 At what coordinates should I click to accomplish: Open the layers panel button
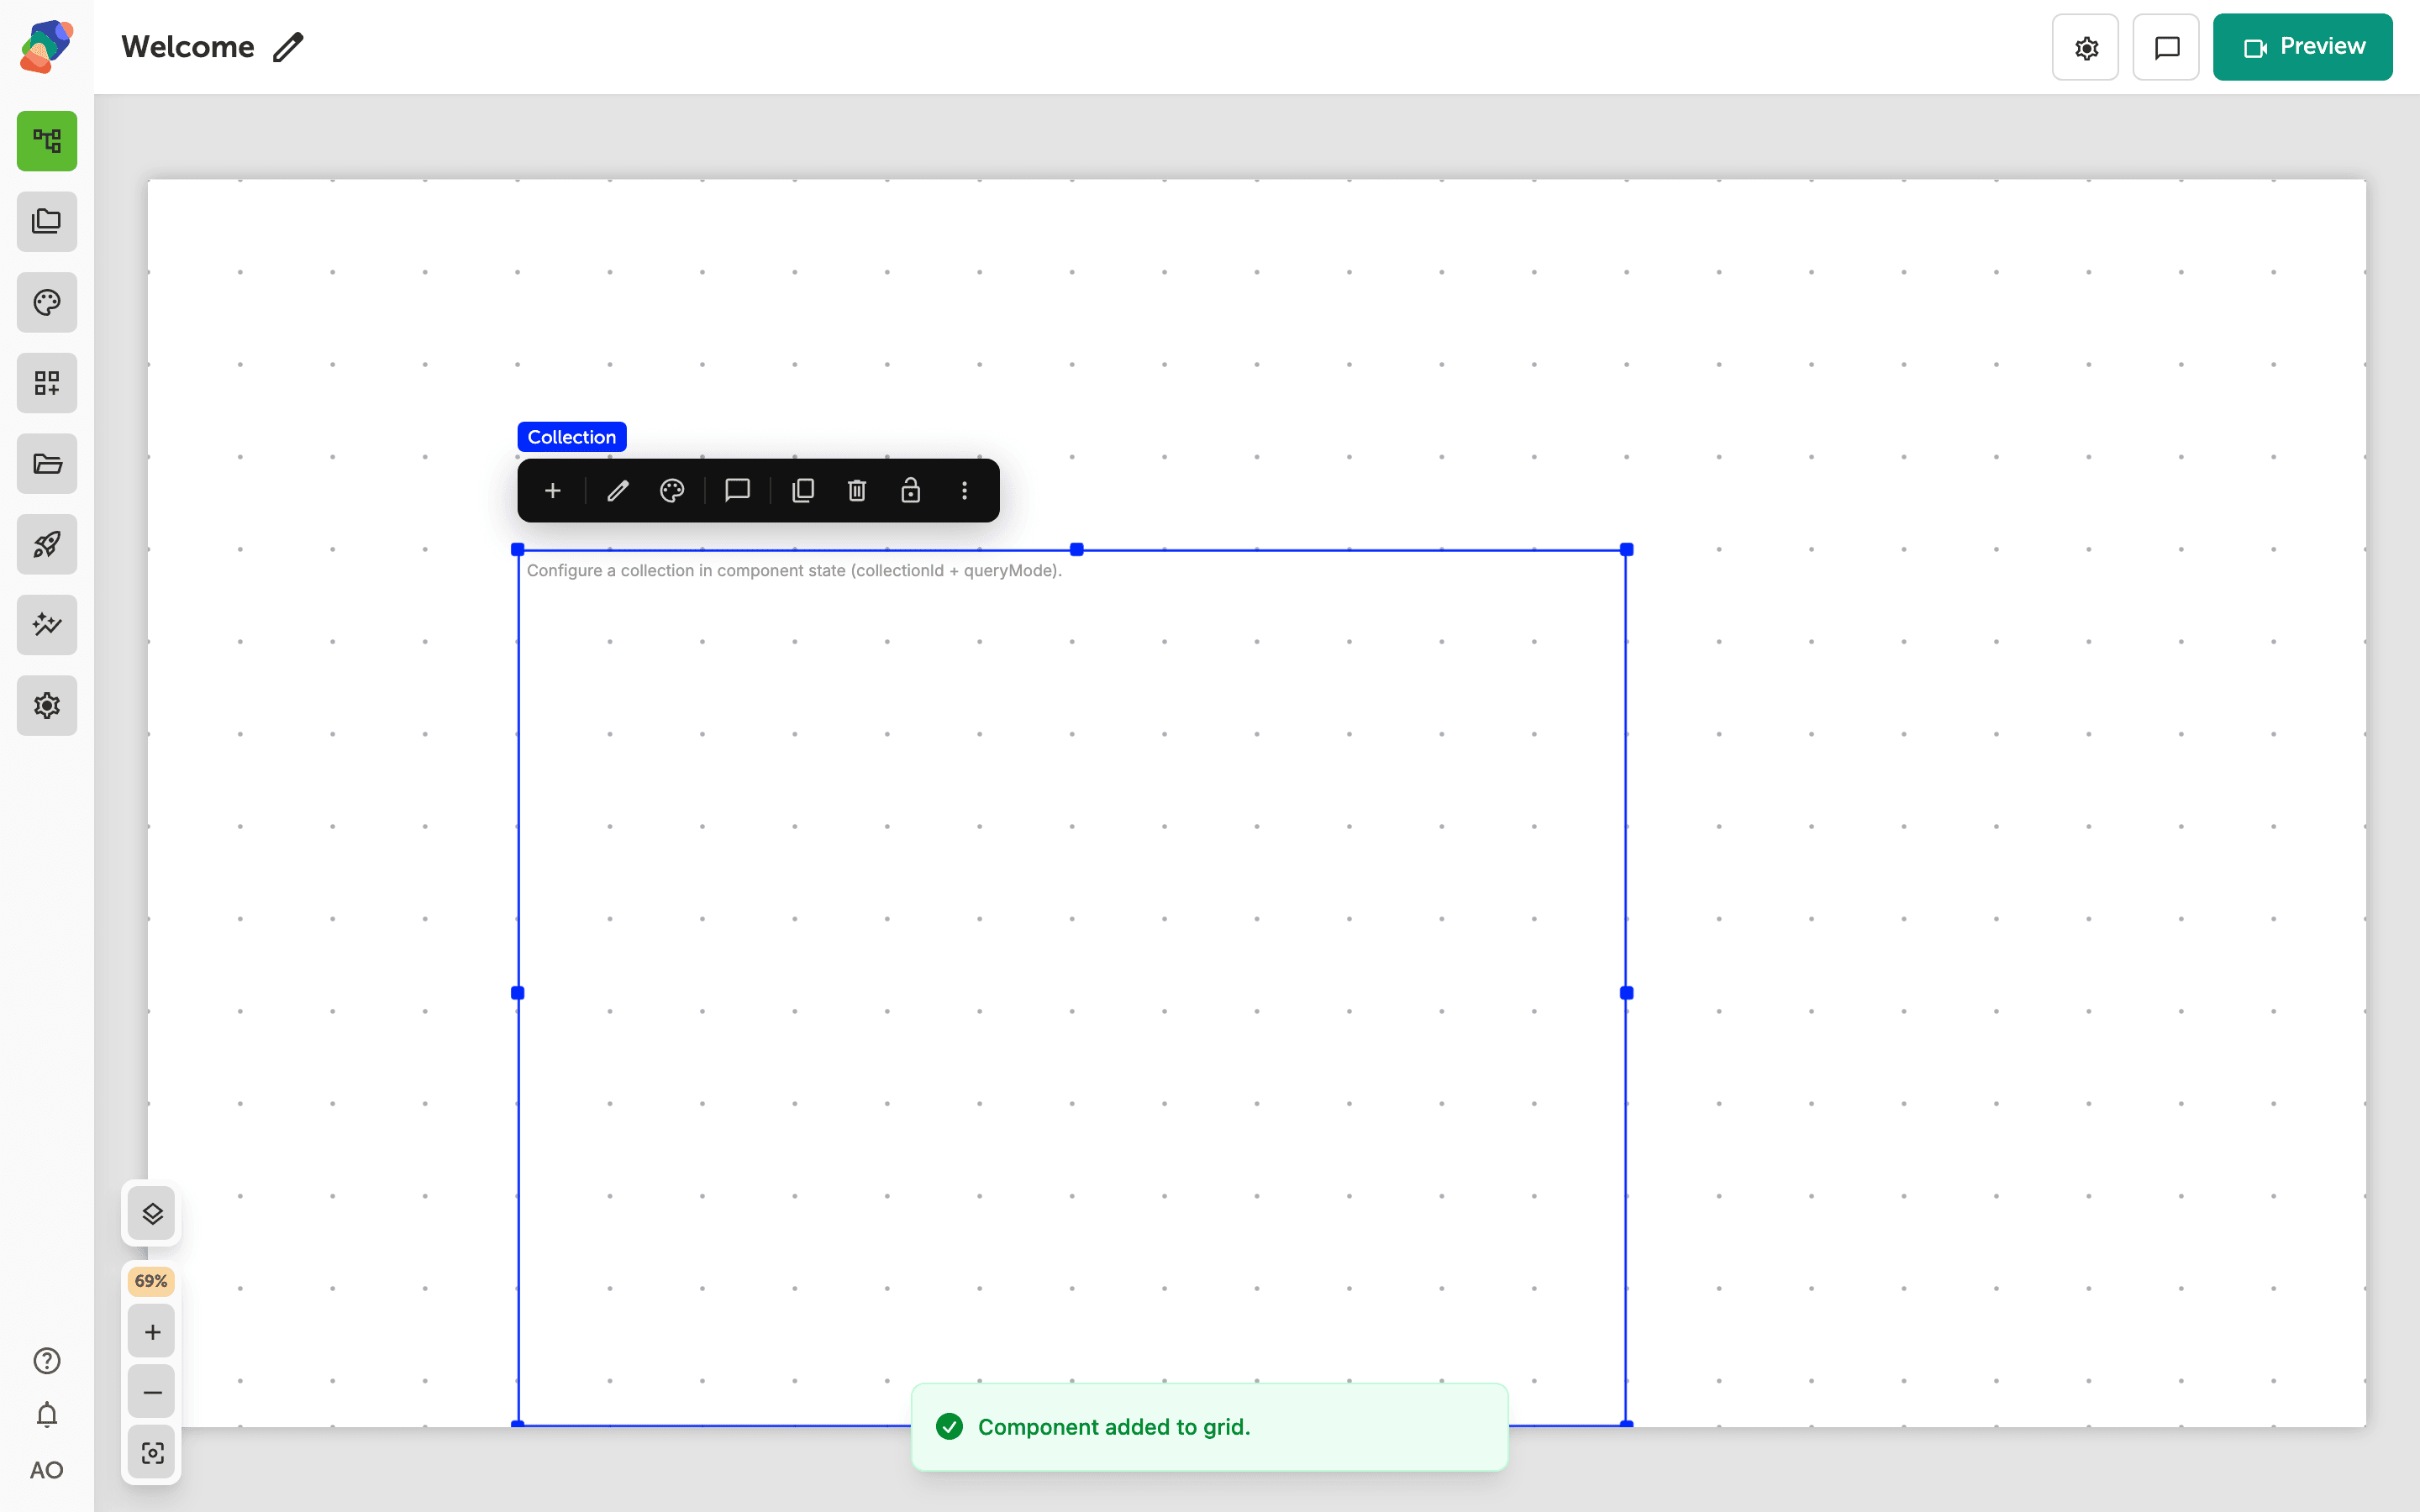pyautogui.click(x=152, y=1213)
